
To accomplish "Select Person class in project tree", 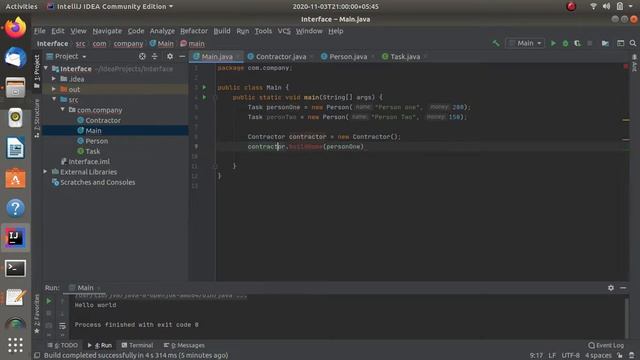I will pos(97,141).
